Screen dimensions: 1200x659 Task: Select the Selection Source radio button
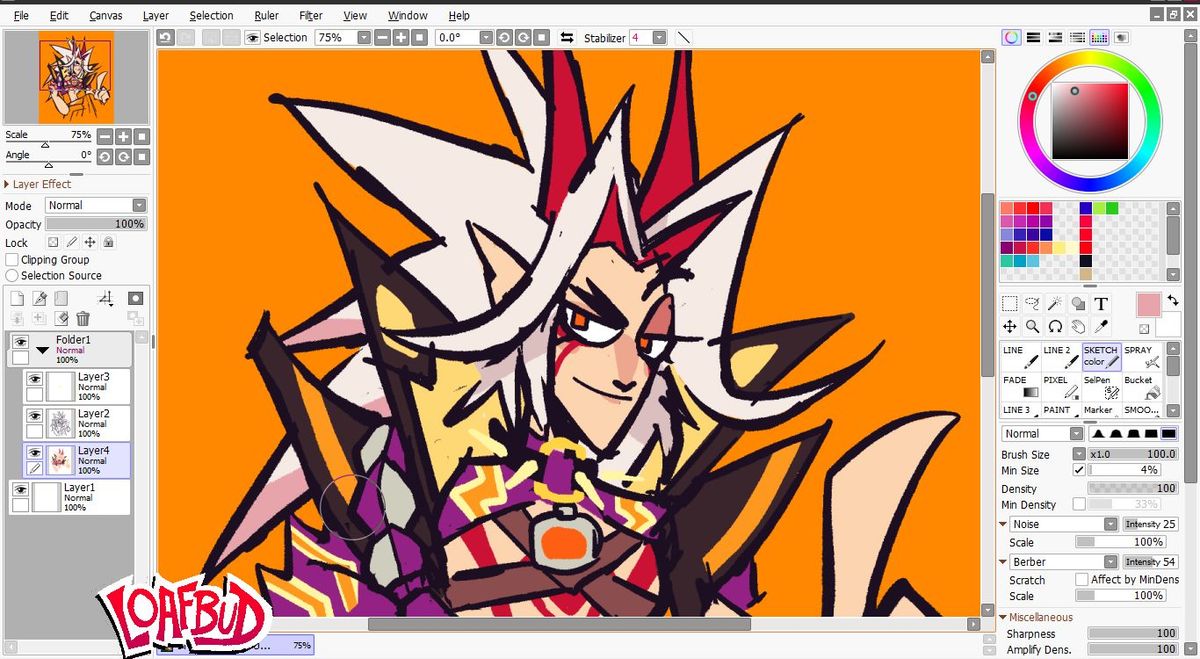tap(12, 275)
